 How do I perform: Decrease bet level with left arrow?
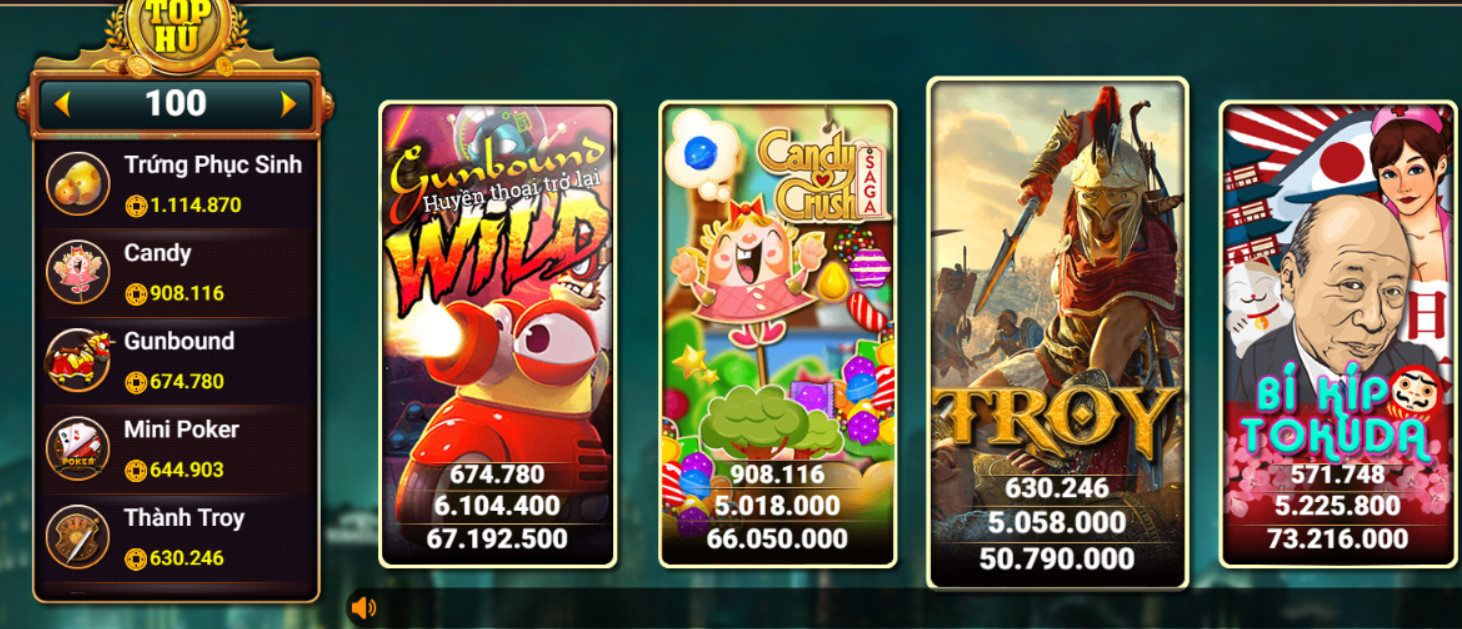(62, 104)
